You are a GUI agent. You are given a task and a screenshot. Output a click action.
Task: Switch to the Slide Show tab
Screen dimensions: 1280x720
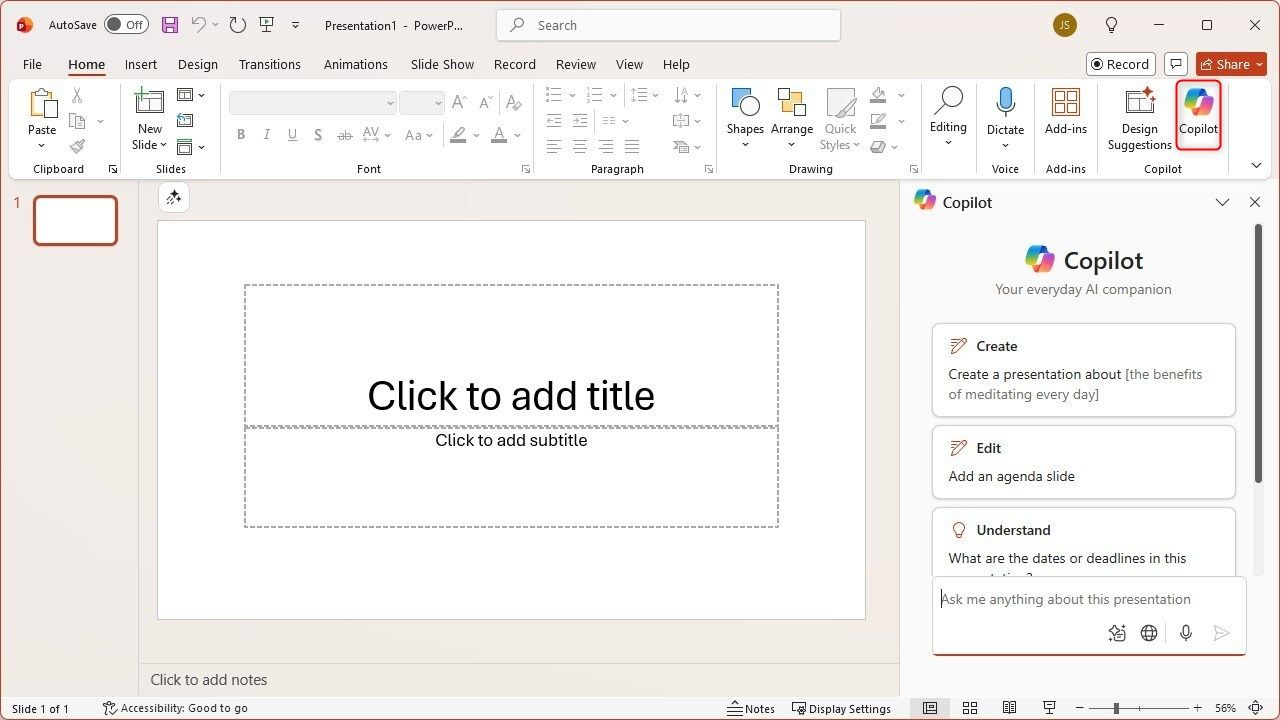pyautogui.click(x=442, y=64)
